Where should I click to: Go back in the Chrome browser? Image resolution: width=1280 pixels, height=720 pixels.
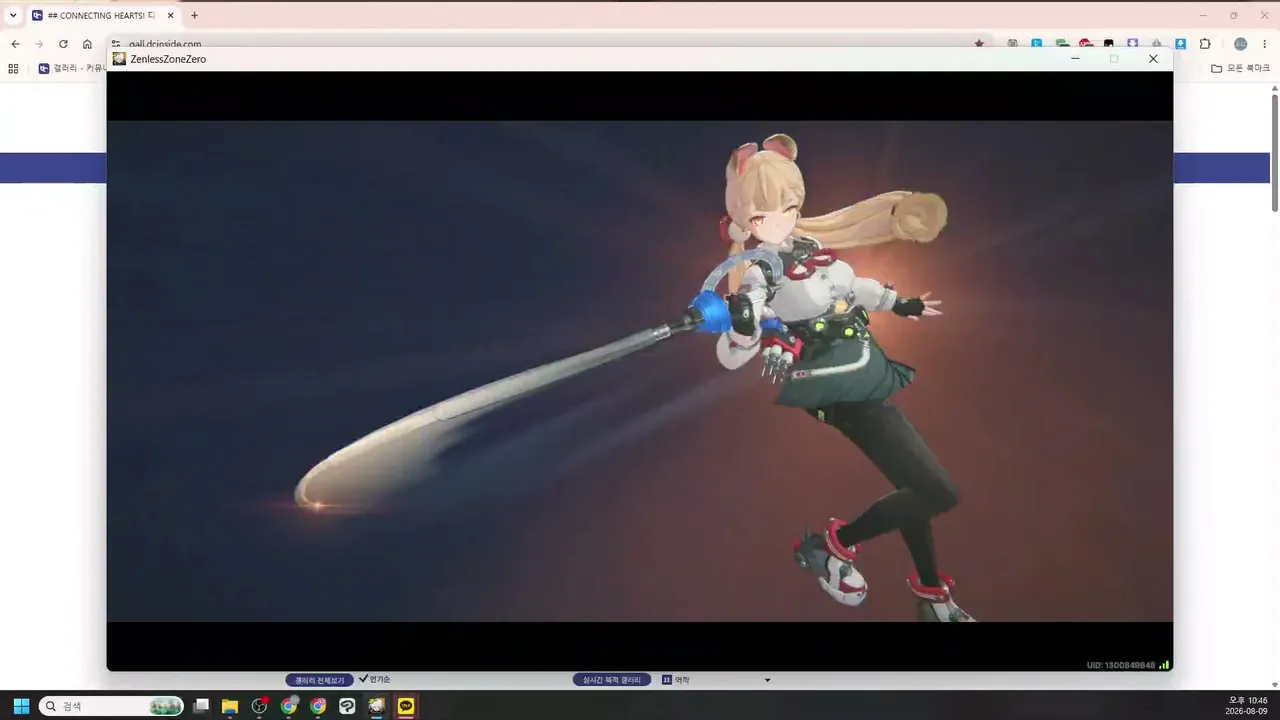15,44
